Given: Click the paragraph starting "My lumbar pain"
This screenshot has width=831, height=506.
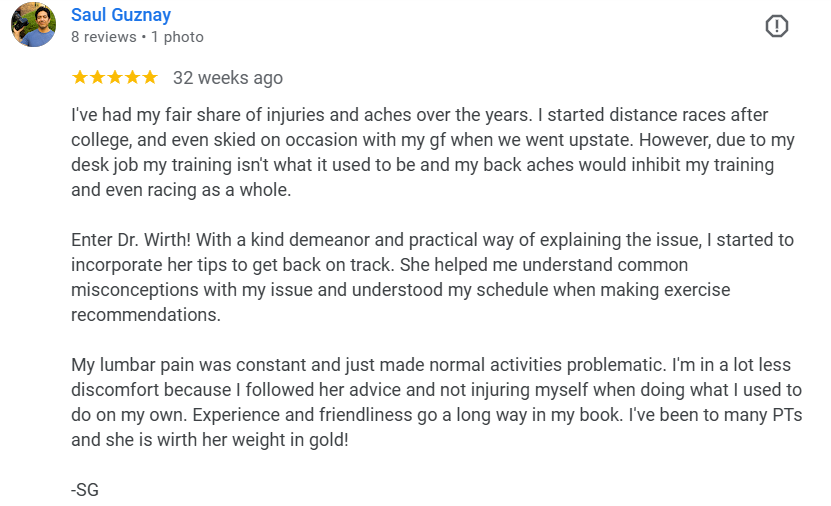Looking at the screenshot, I should (x=420, y=401).
